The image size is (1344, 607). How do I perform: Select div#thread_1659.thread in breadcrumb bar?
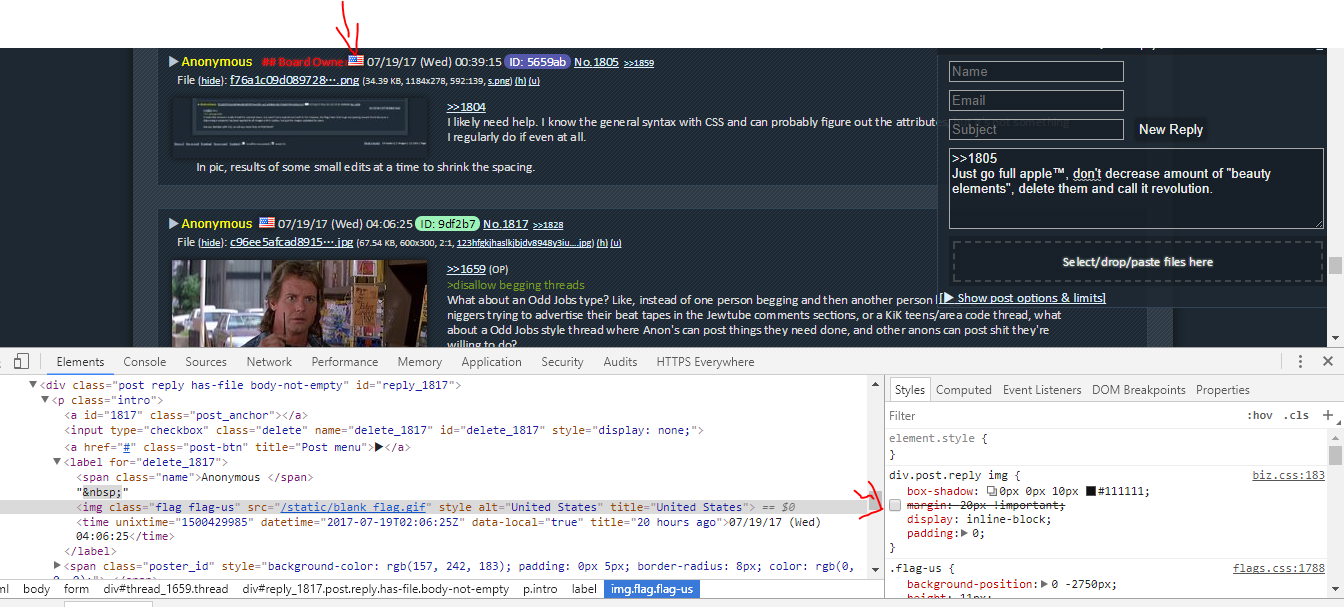pyautogui.click(x=165, y=589)
